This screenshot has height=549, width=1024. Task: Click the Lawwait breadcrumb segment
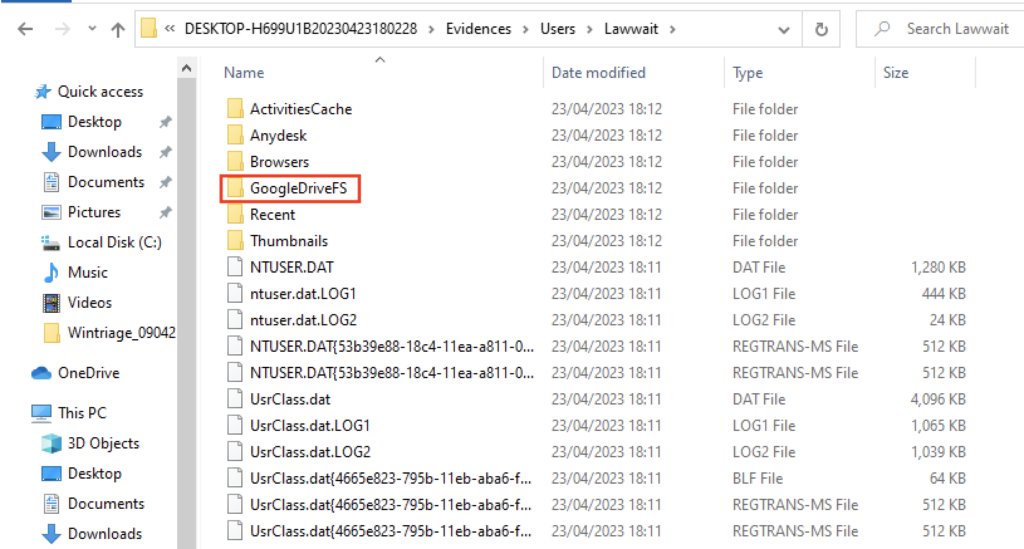pyautogui.click(x=631, y=29)
